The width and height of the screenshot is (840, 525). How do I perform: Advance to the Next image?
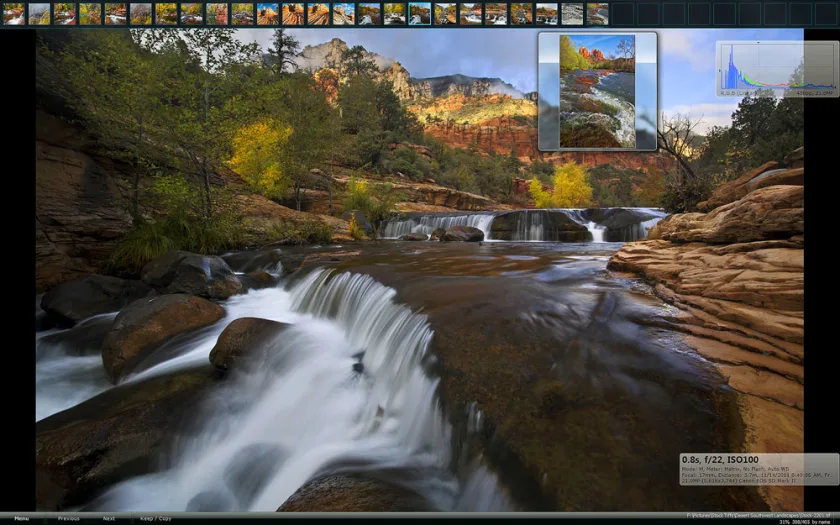(x=109, y=519)
